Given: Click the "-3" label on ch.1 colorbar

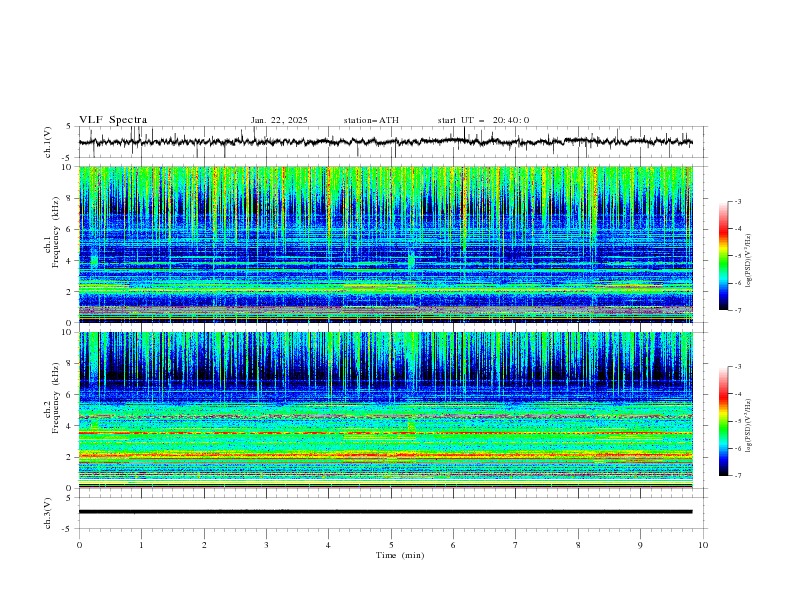Looking at the screenshot, I should [x=737, y=201].
